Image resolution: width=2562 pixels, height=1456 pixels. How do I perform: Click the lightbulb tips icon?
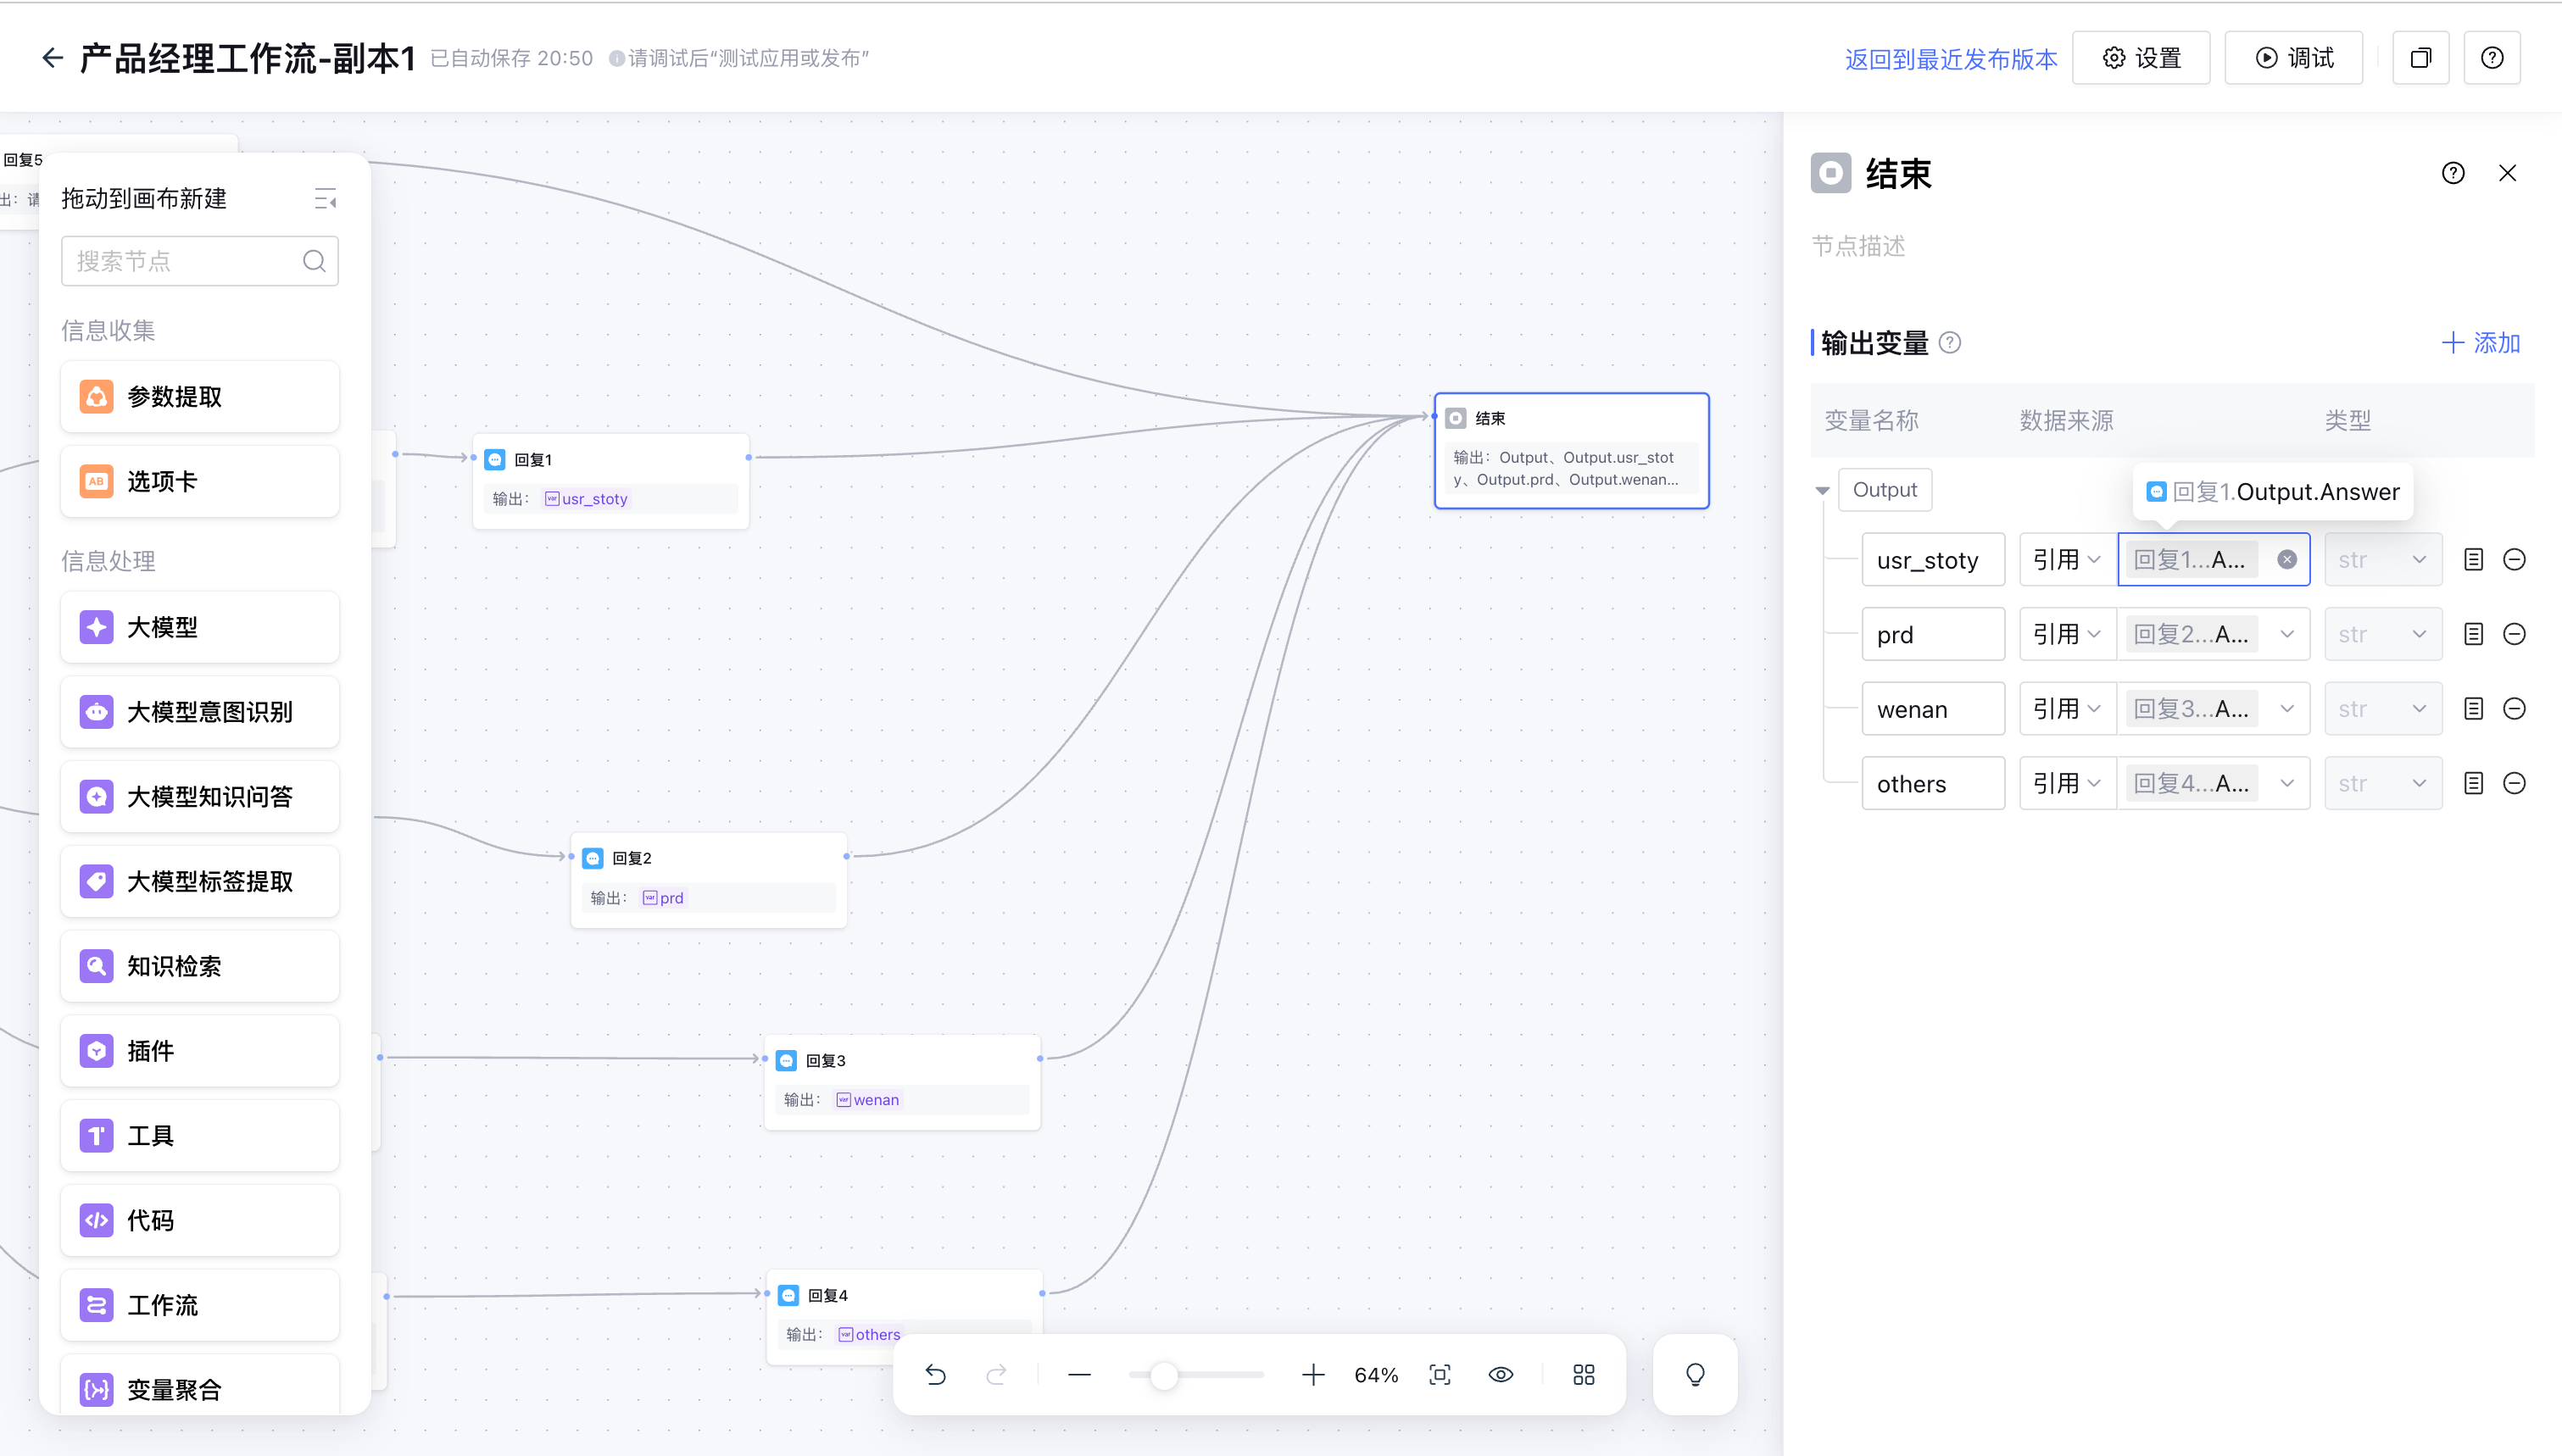point(1695,1375)
